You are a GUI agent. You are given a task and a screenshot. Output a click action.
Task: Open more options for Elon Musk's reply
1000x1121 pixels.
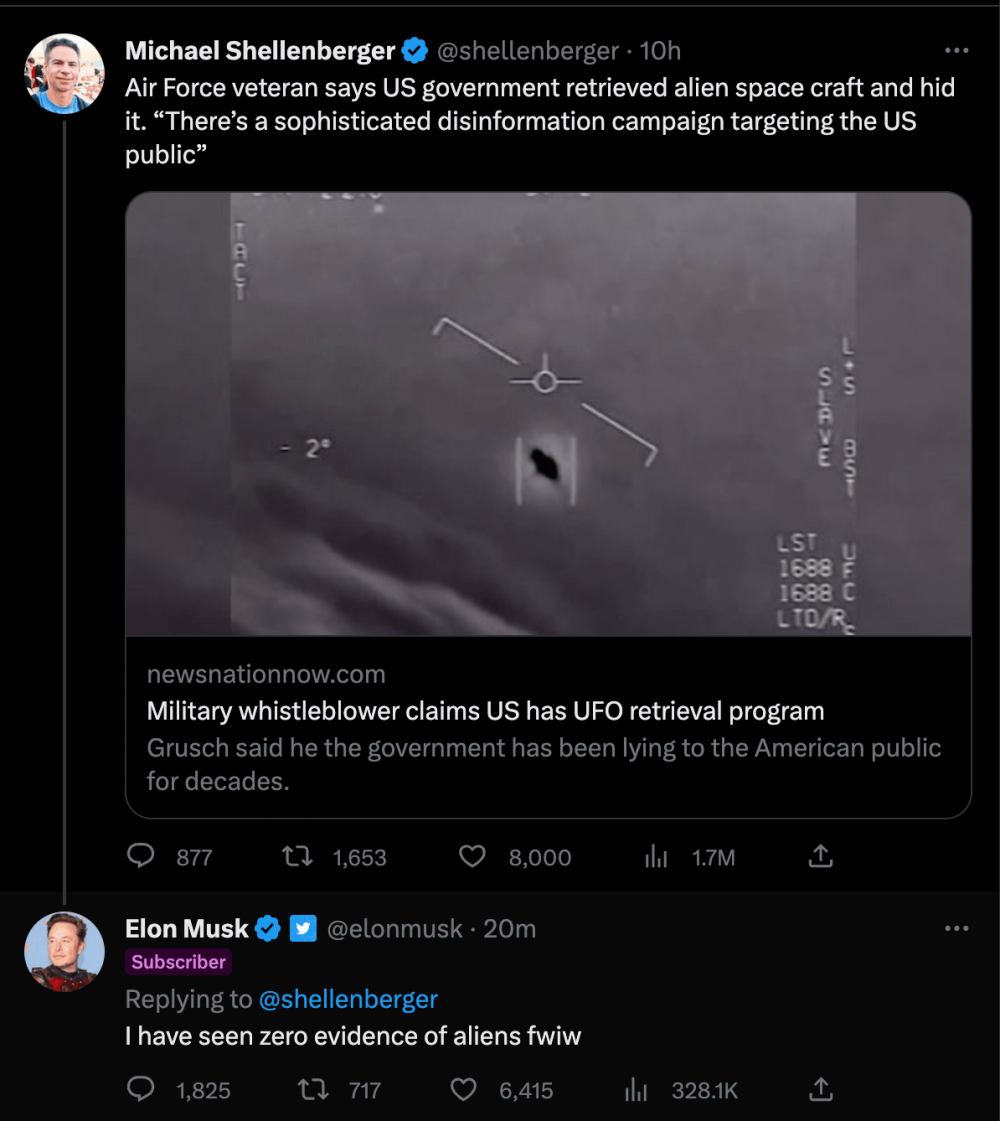click(x=957, y=929)
